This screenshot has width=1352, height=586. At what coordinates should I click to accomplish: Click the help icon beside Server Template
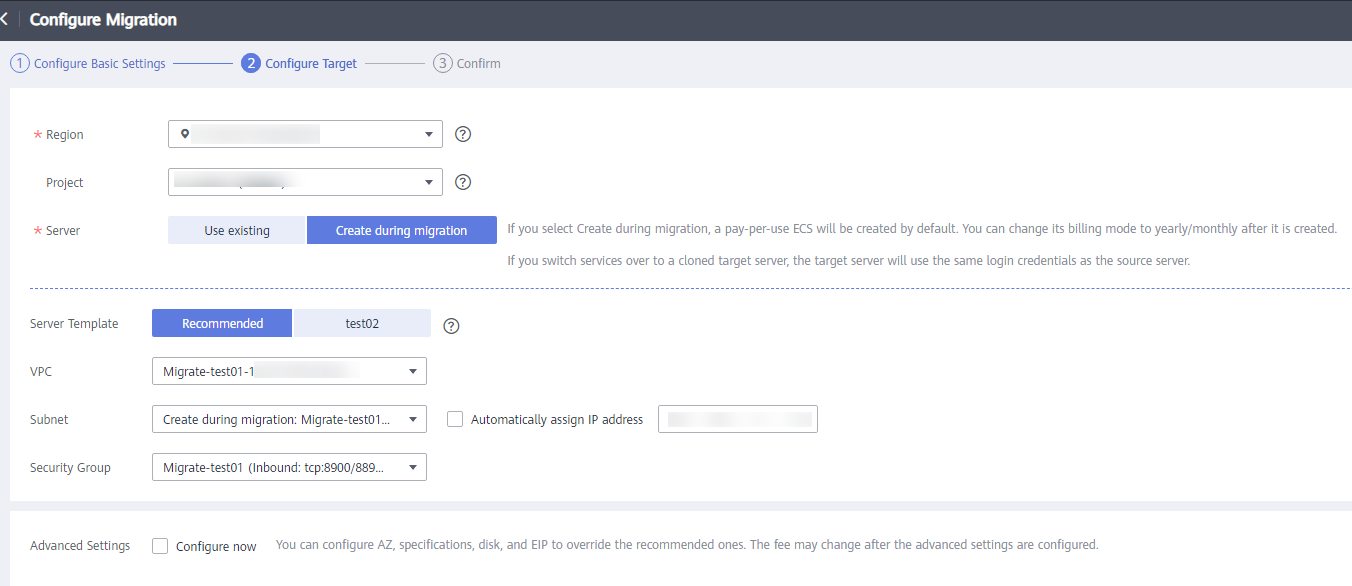pos(451,326)
